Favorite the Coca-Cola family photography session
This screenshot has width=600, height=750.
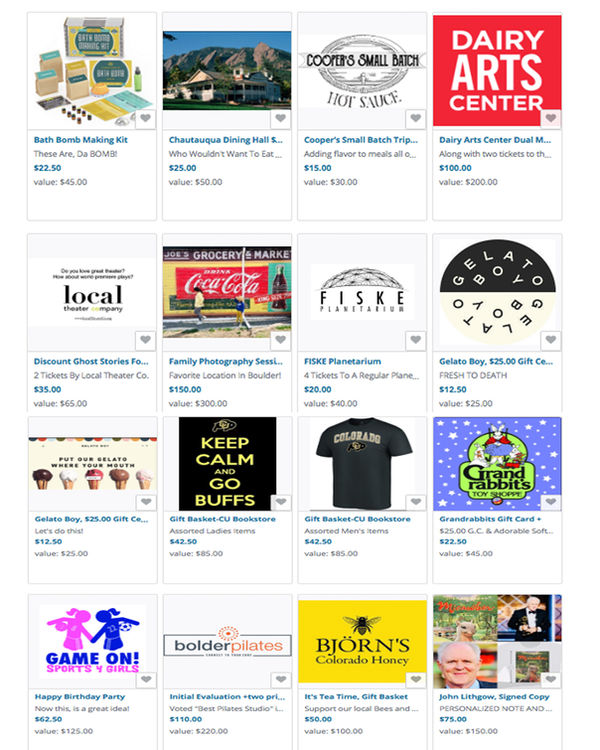[x=281, y=340]
